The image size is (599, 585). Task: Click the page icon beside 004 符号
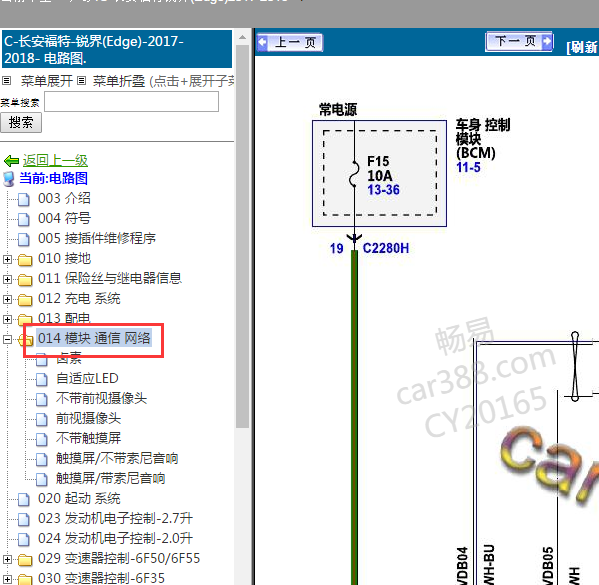24,219
